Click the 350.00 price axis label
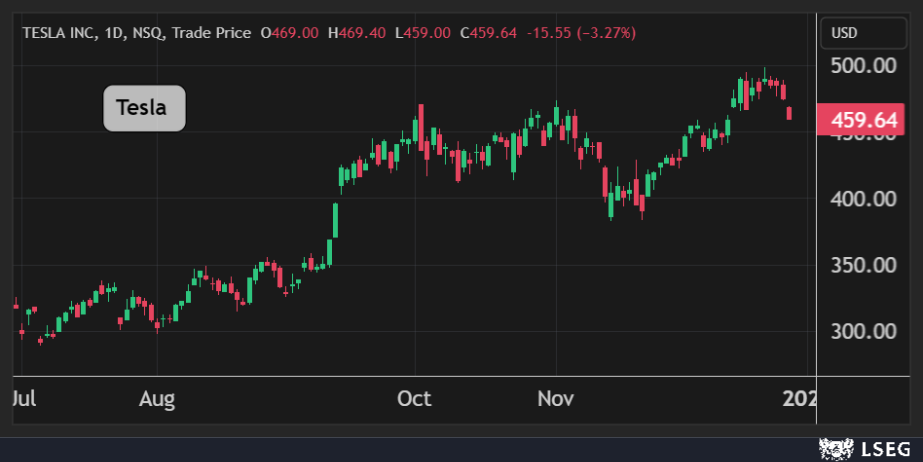923x462 pixels. point(862,265)
